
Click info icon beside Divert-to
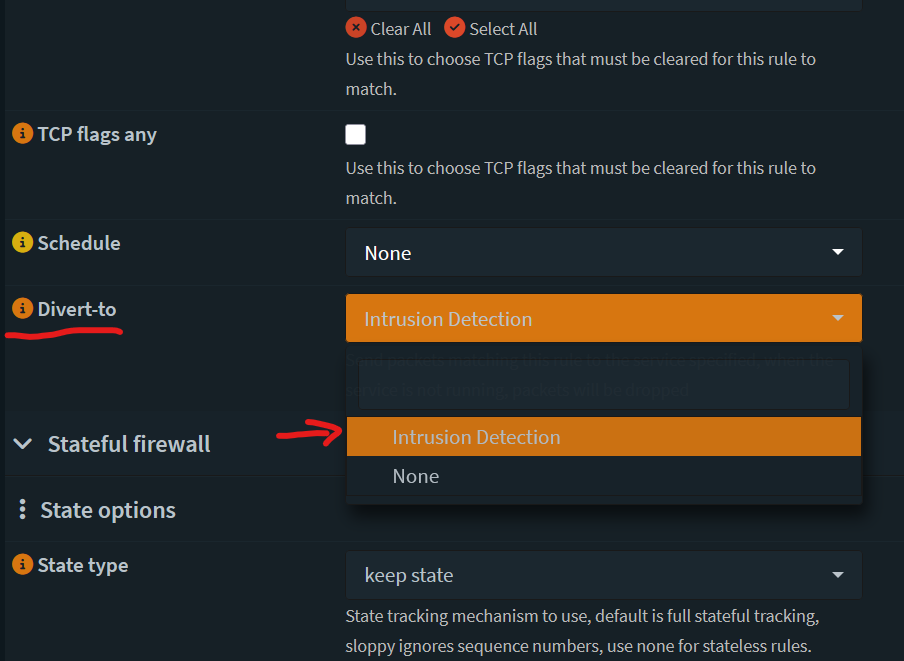pos(22,309)
